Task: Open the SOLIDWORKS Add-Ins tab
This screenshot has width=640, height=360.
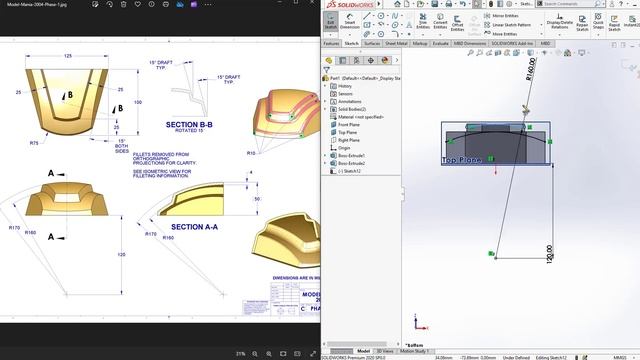Action: coord(512,43)
